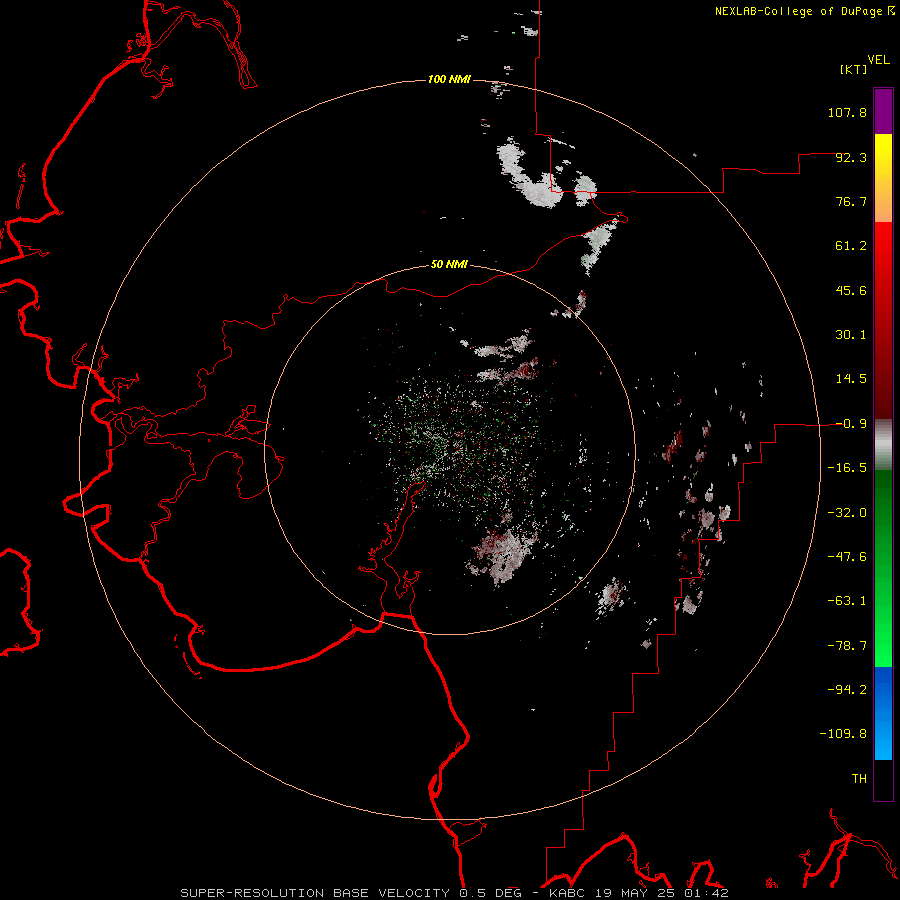Click the -109.8 velocity scale value
Viewport: 900px width, 900px height.
pos(843,734)
